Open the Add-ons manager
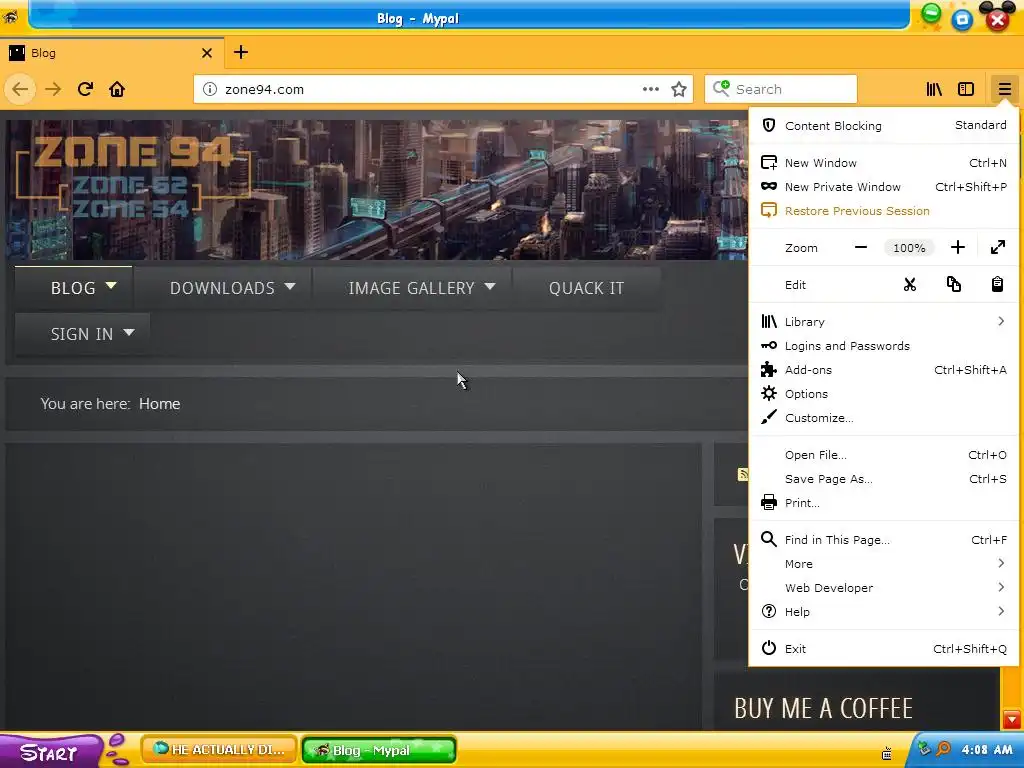 (x=884, y=370)
